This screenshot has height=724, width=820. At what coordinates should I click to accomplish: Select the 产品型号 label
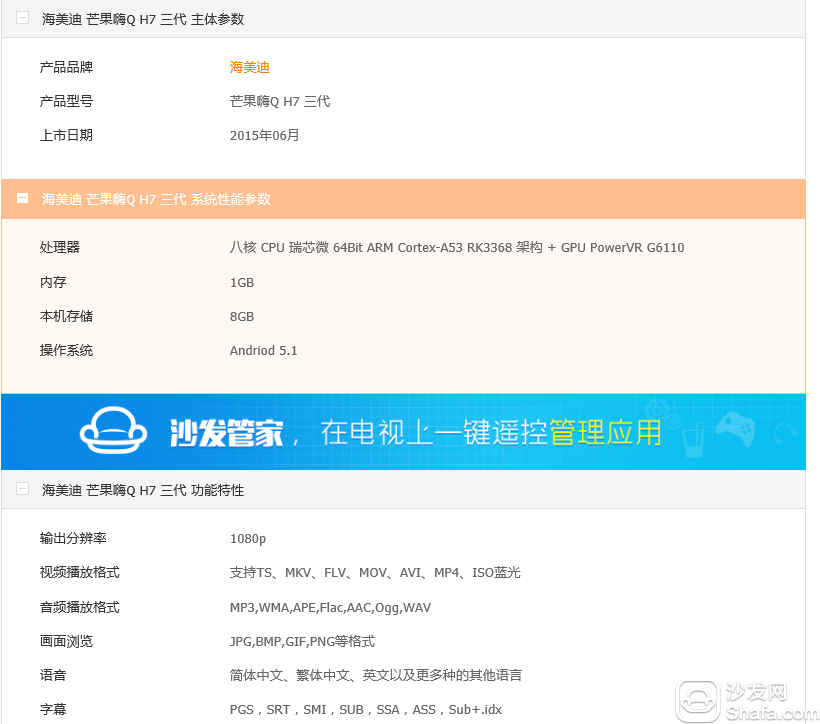66,101
